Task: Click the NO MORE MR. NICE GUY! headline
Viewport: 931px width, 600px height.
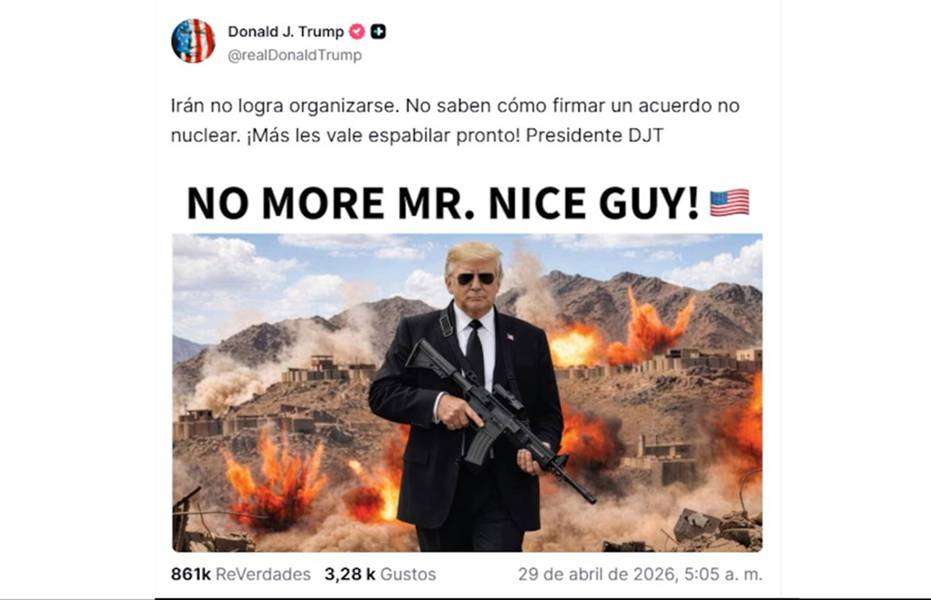Action: coord(443,204)
